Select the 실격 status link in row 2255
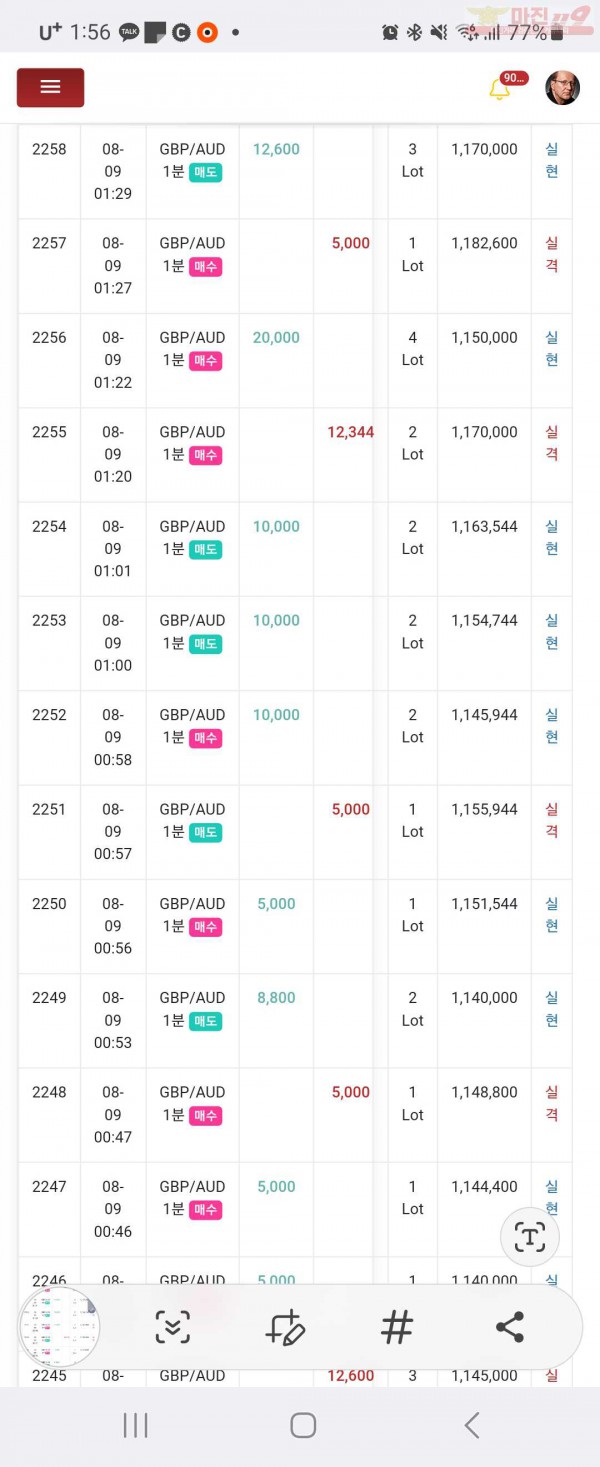Screen dimensions: 600x1467 (x=552, y=442)
